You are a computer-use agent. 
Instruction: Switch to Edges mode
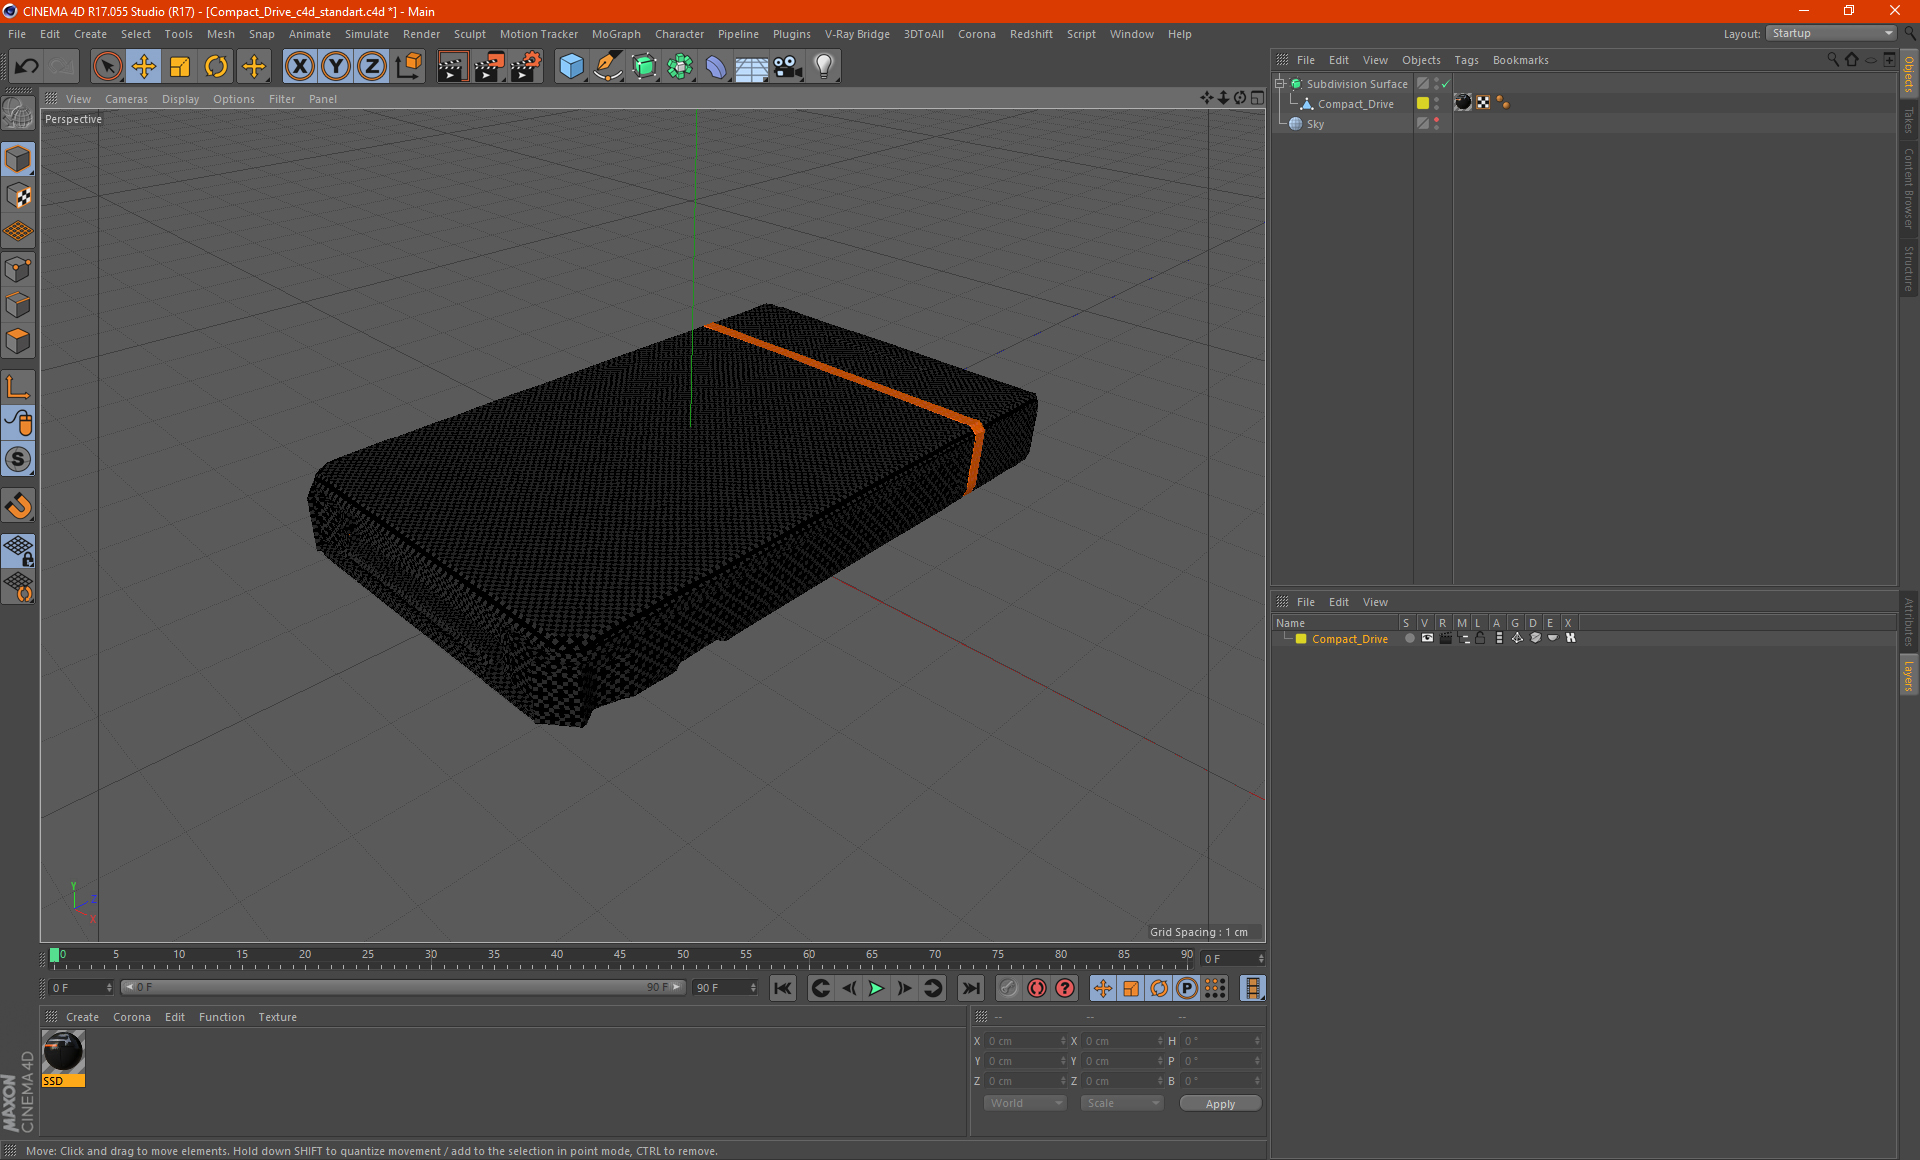(18, 305)
